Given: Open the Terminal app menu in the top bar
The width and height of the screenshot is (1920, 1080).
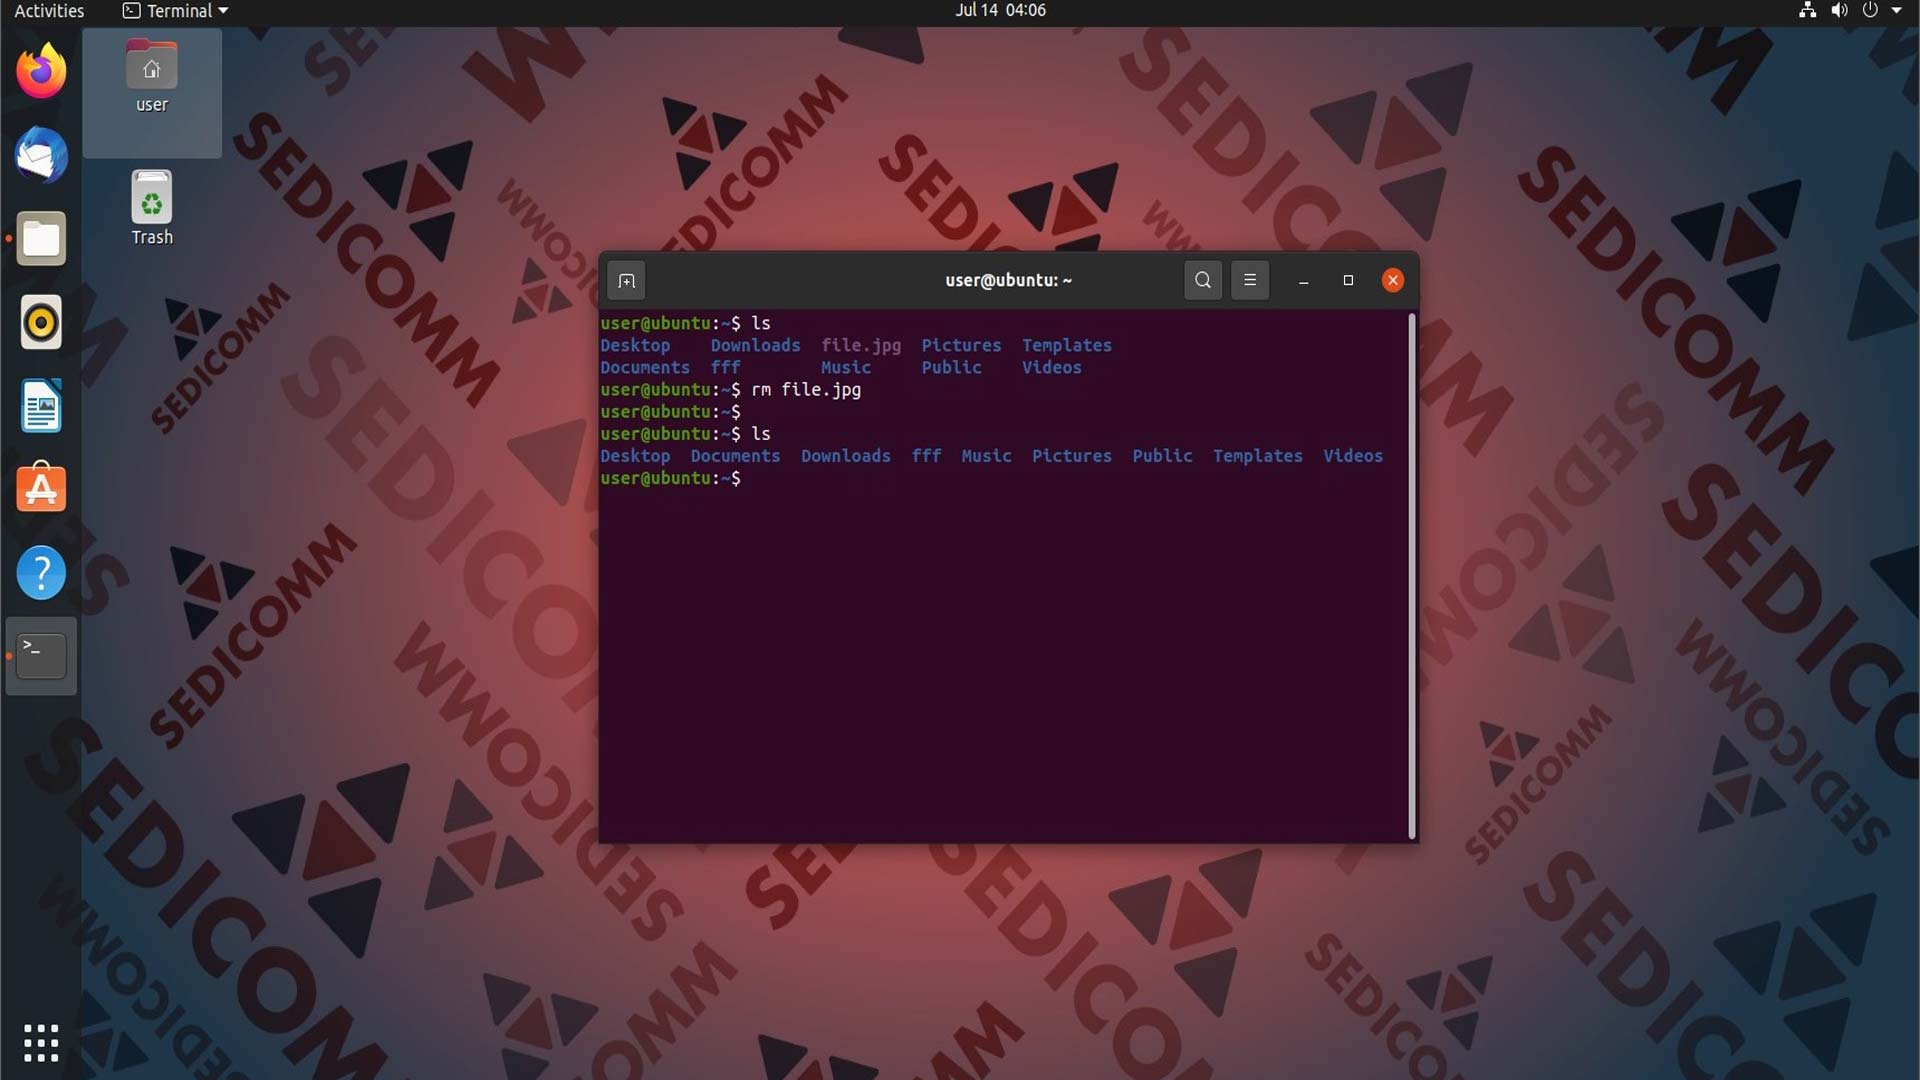Looking at the screenshot, I should (x=176, y=11).
